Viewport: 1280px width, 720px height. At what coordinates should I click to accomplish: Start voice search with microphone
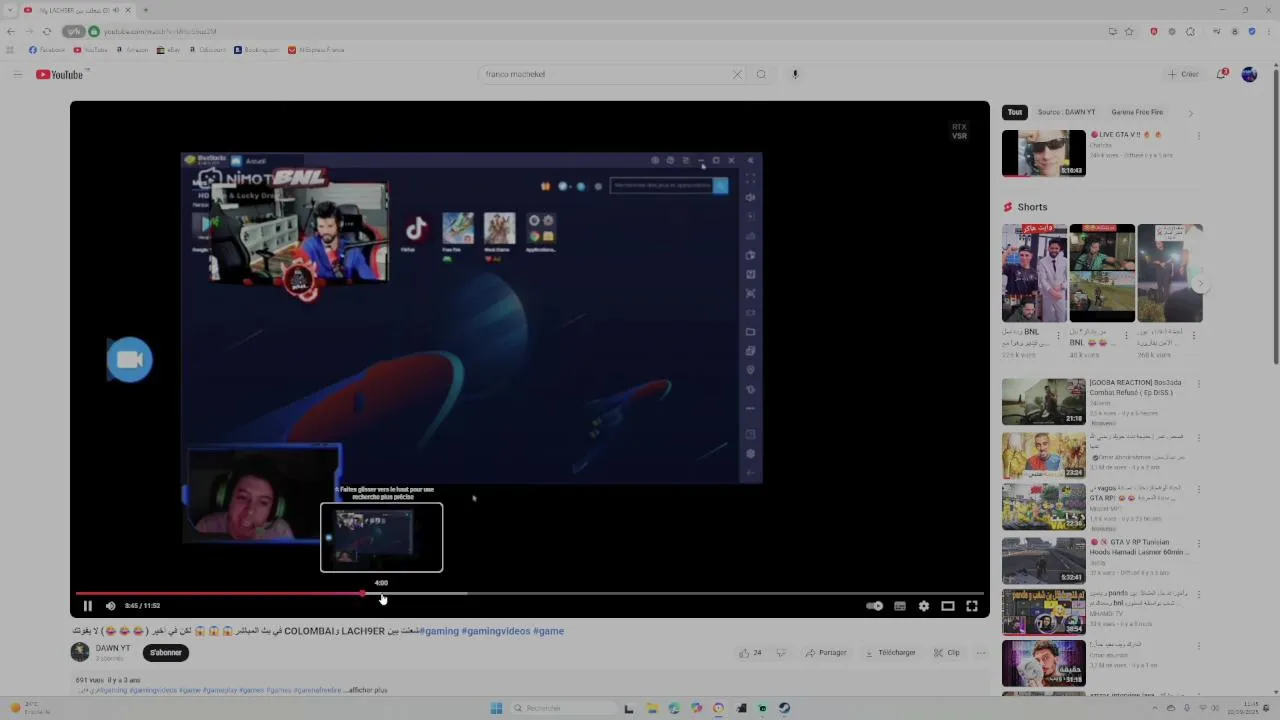tap(795, 74)
